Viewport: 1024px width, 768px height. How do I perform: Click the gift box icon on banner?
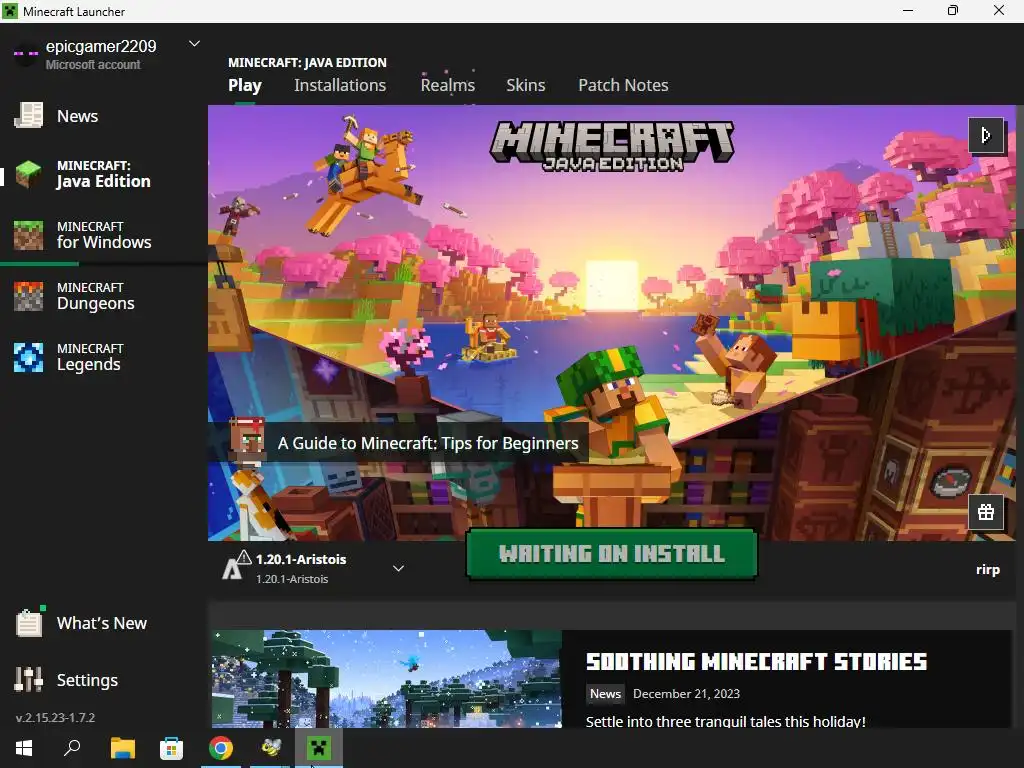(x=986, y=512)
